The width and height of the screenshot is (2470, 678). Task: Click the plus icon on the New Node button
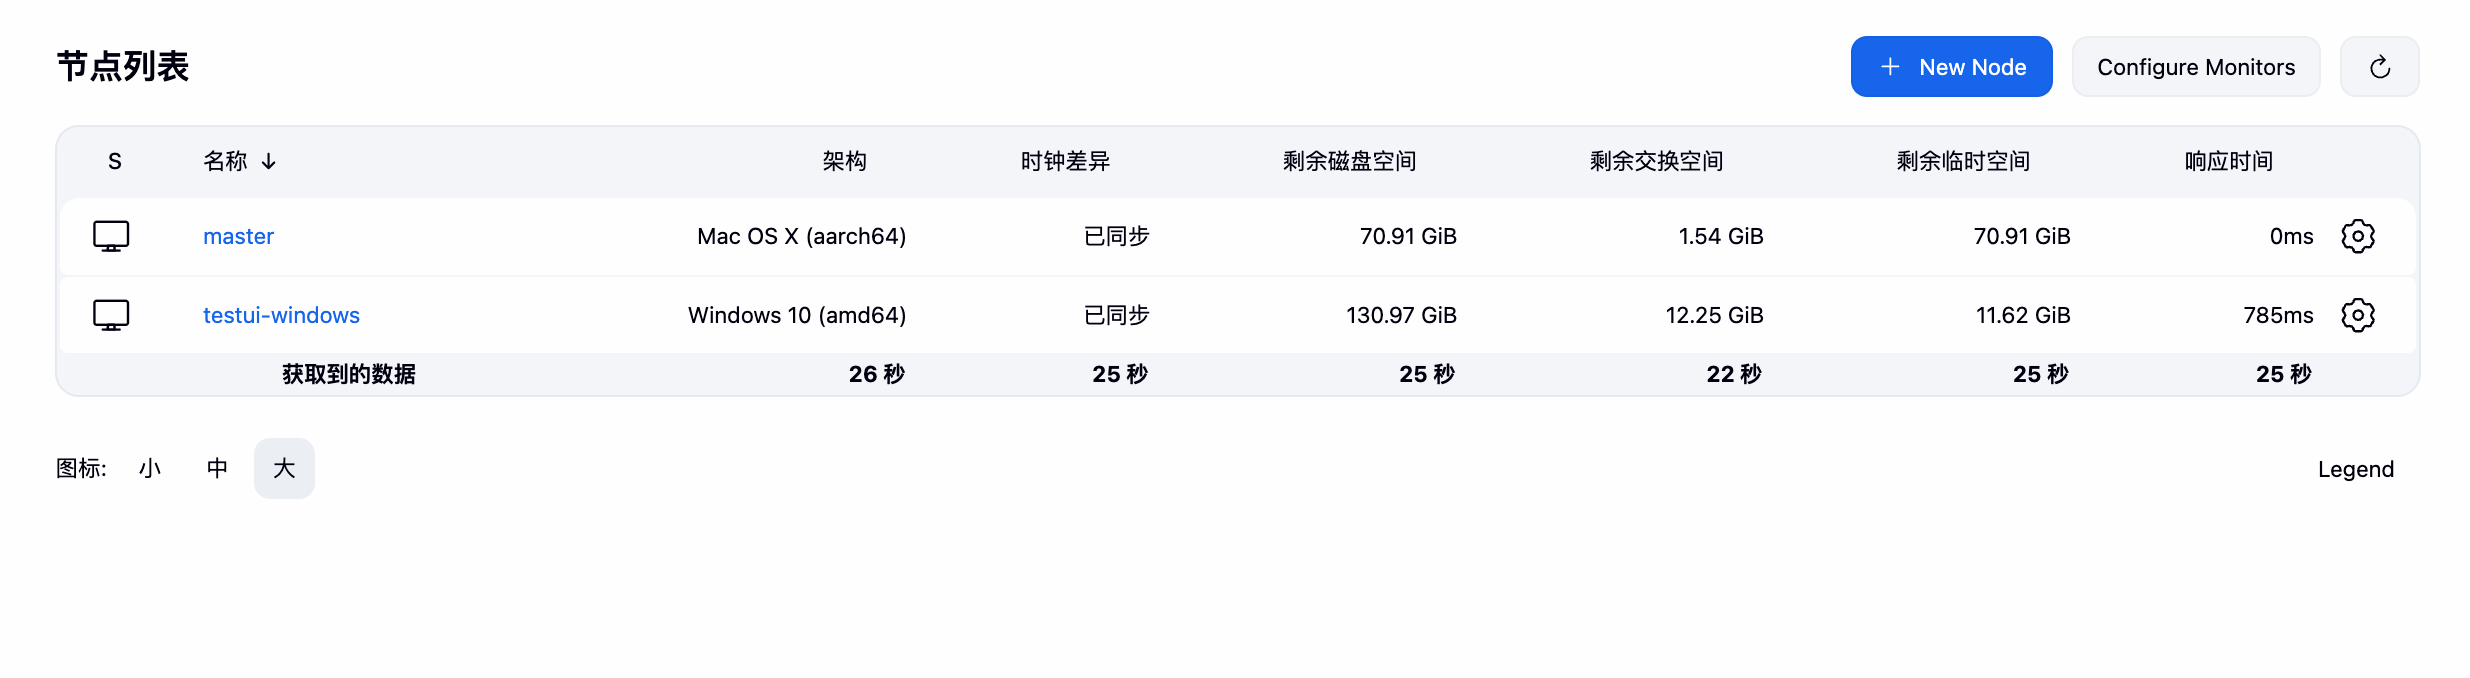tap(1889, 66)
